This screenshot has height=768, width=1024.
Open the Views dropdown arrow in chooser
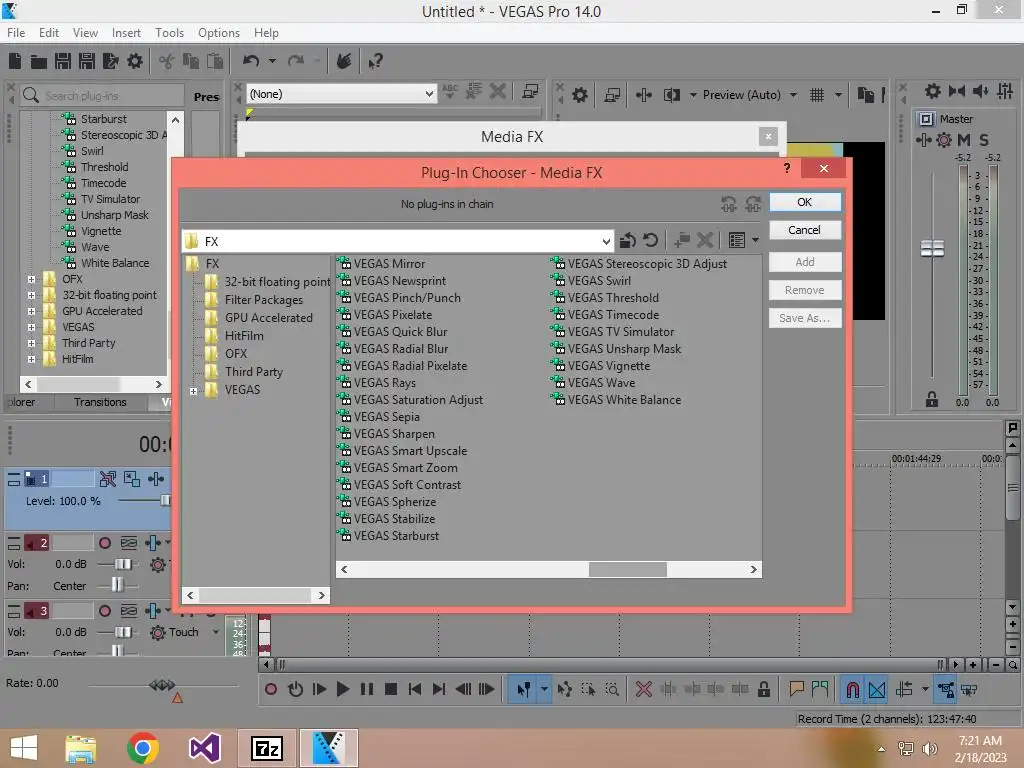(756, 240)
